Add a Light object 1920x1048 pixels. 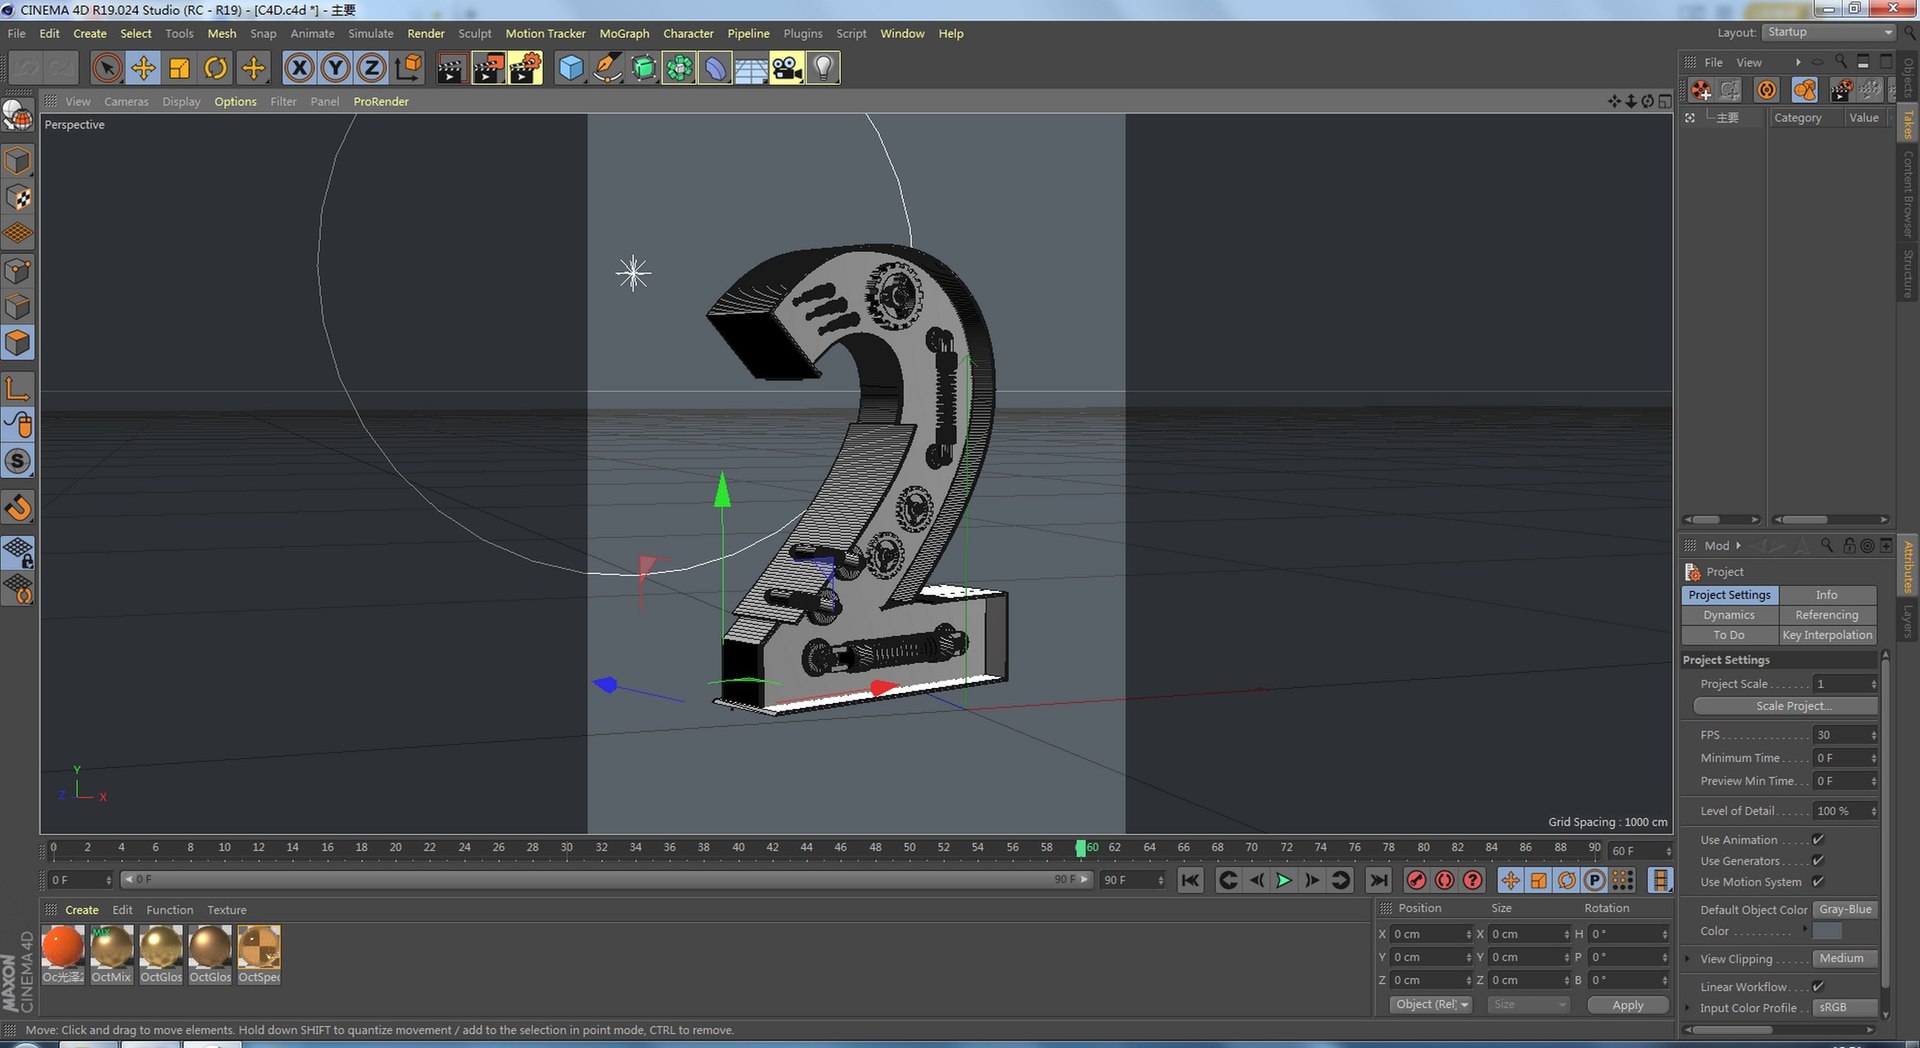[823, 68]
